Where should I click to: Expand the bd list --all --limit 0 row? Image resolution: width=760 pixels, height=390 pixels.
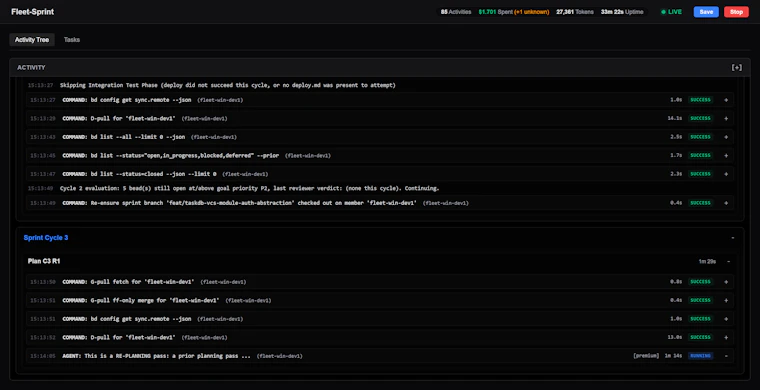(726, 137)
